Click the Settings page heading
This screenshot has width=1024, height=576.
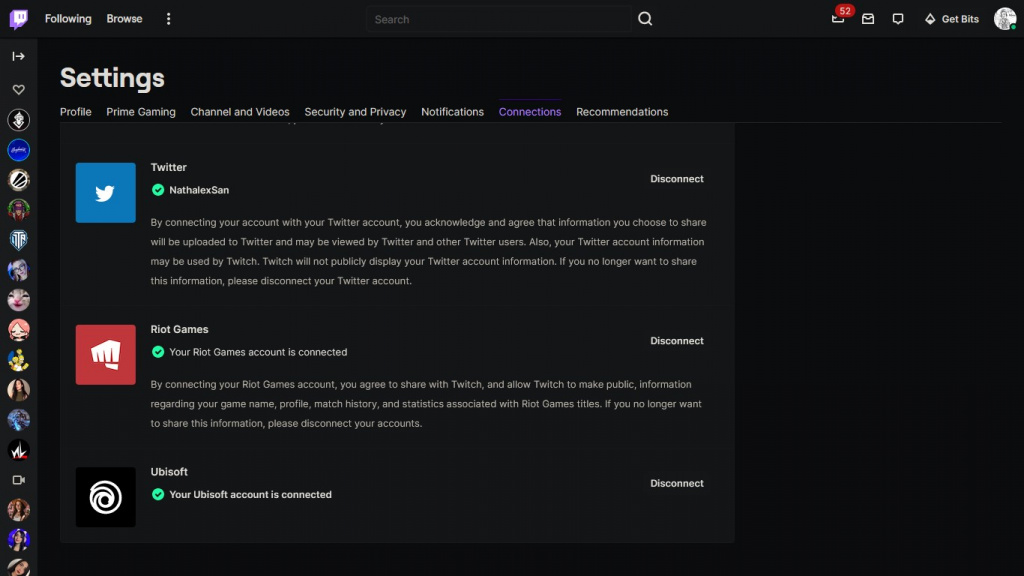tap(112, 78)
